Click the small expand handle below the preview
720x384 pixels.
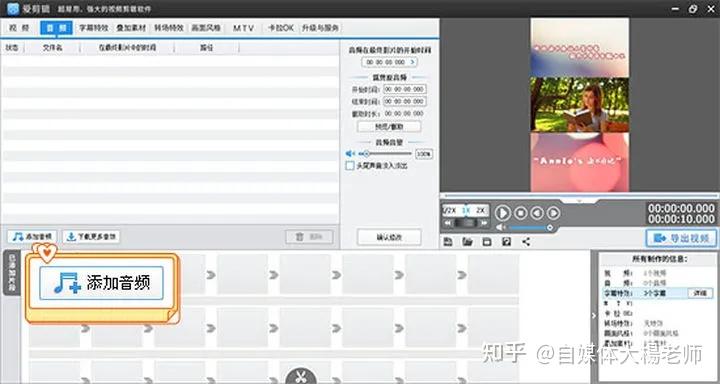[x=579, y=201]
